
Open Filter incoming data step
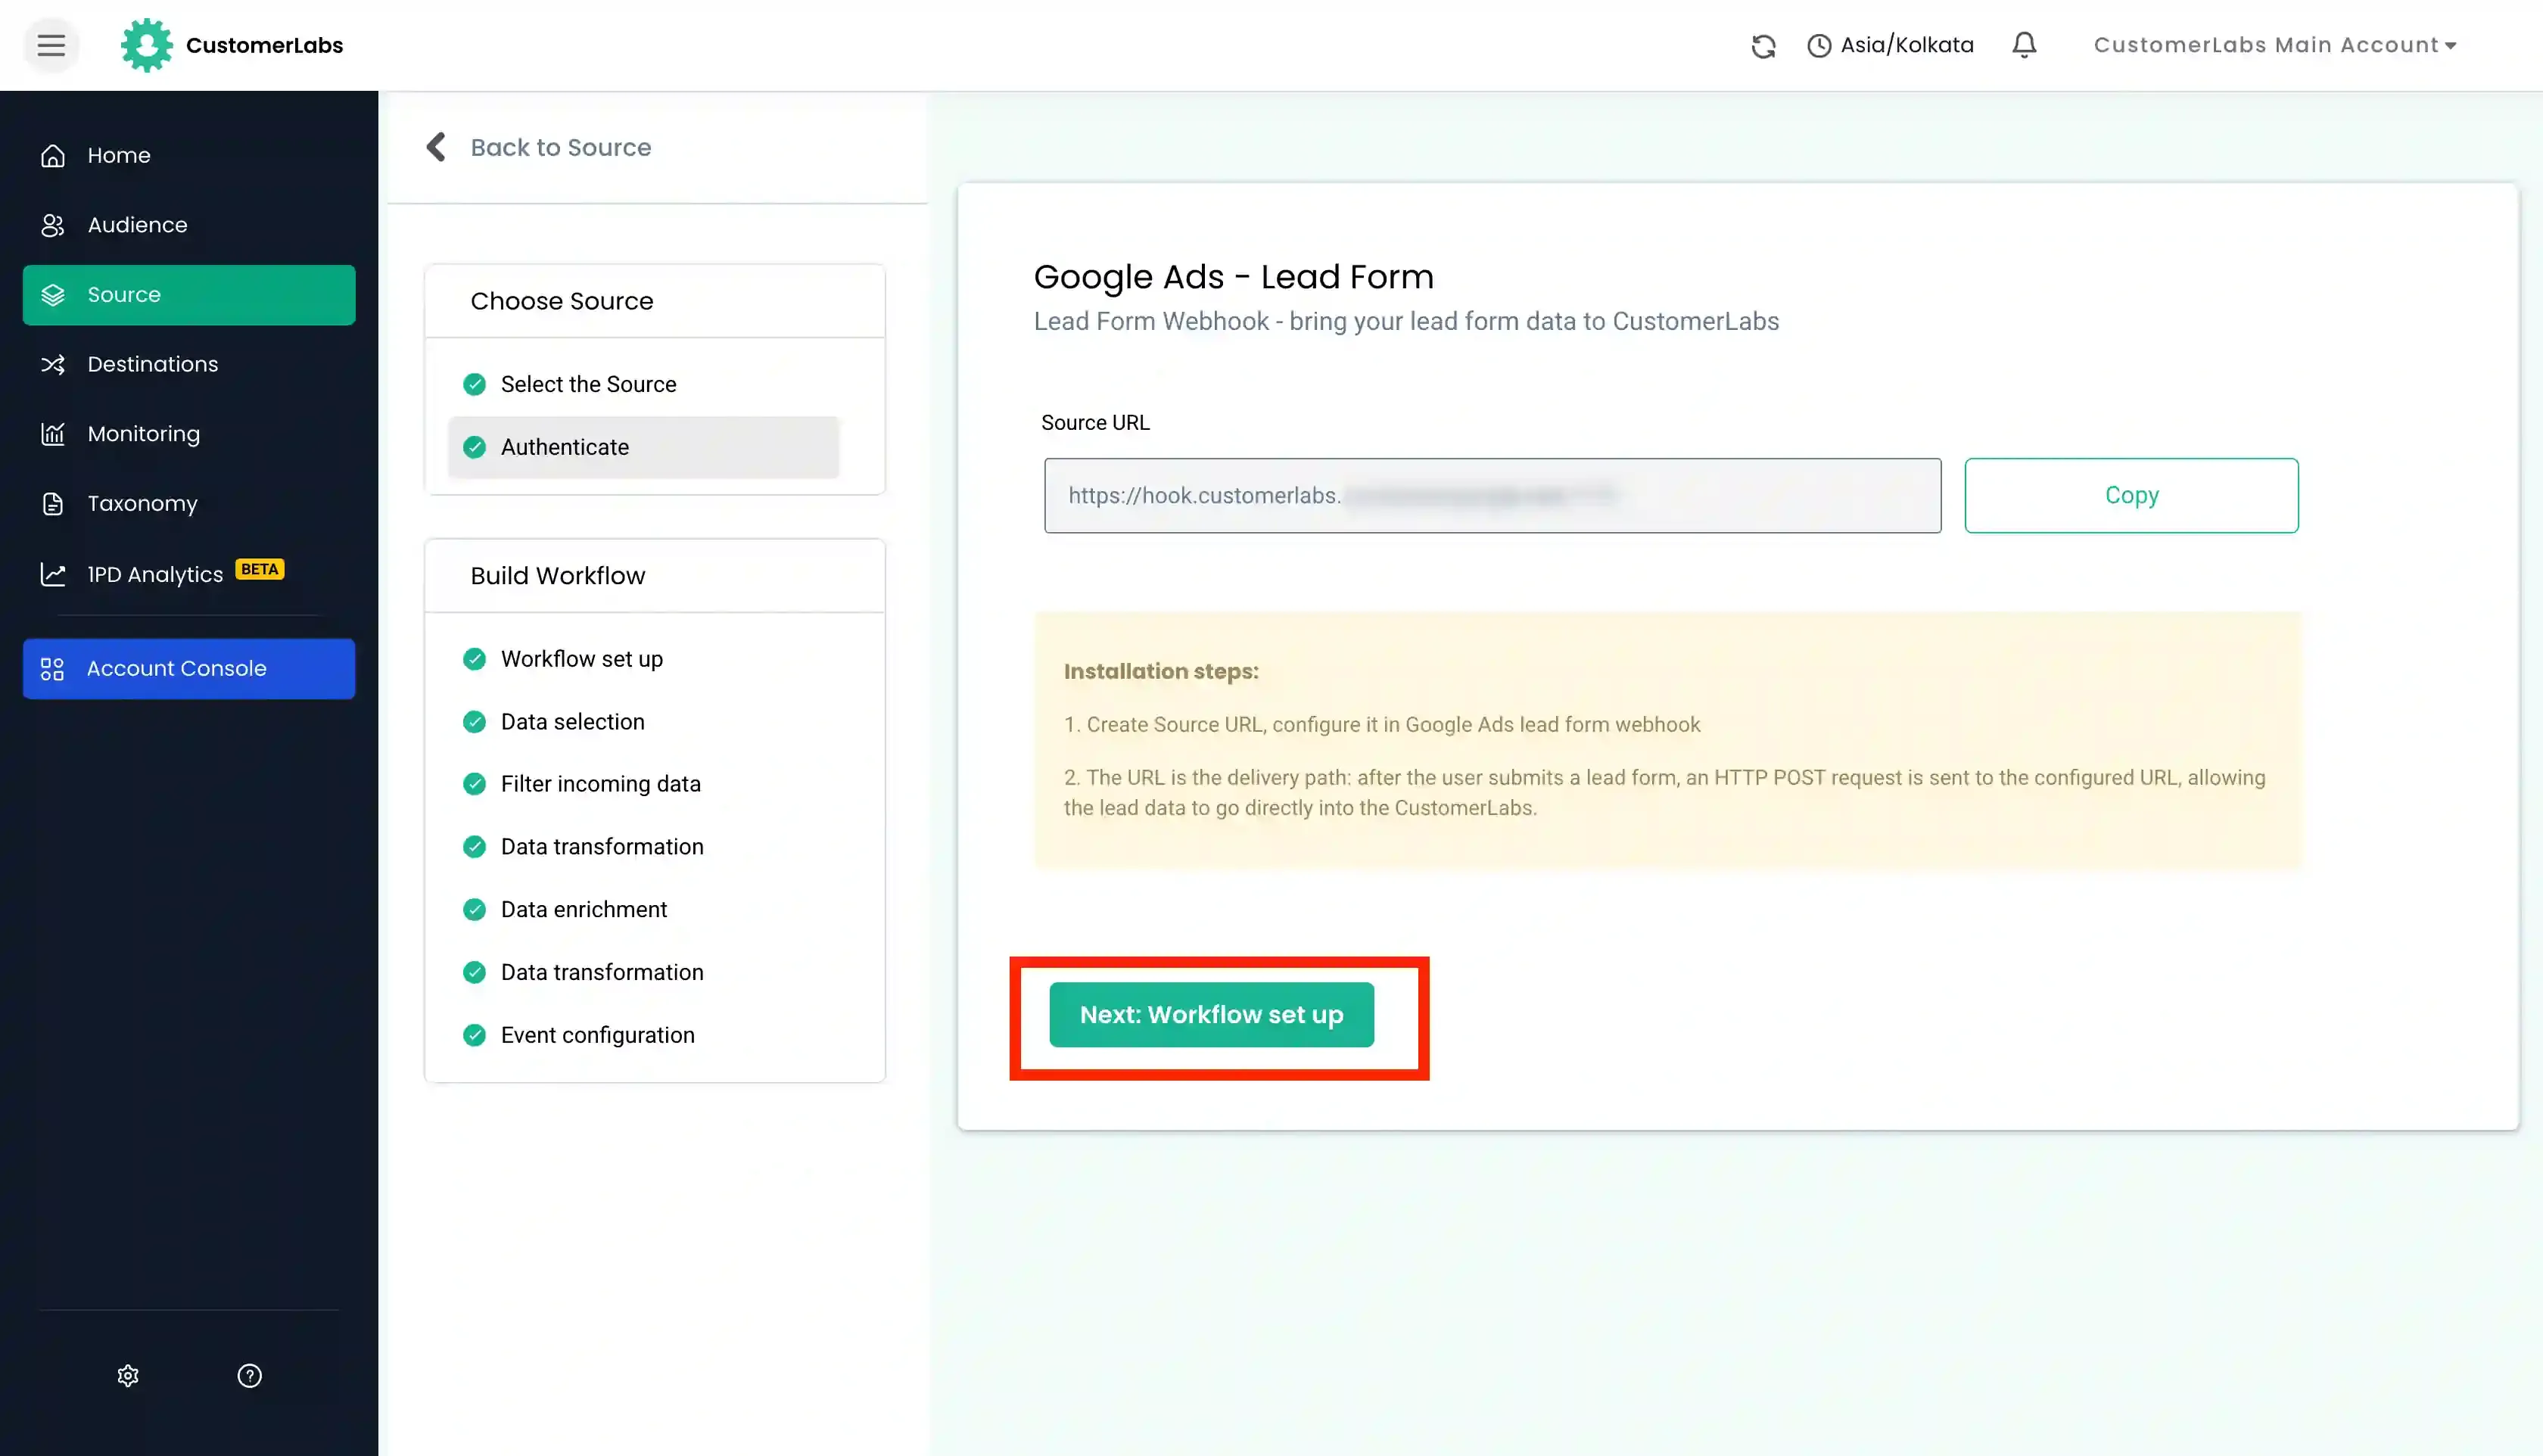point(644,784)
